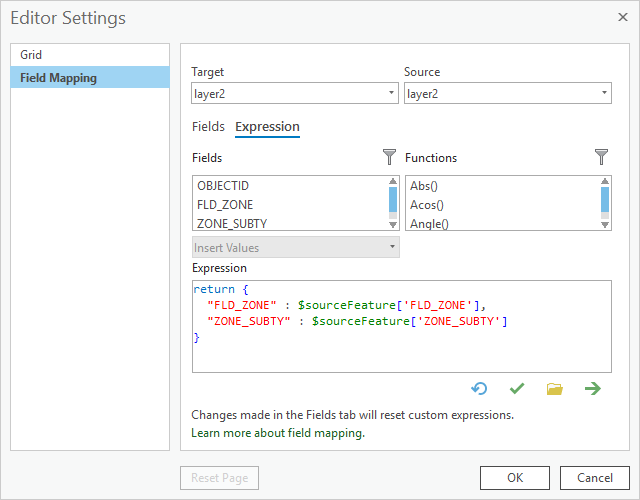
Task: Click the Functions list filter funnel icon
Action: [x=601, y=157]
